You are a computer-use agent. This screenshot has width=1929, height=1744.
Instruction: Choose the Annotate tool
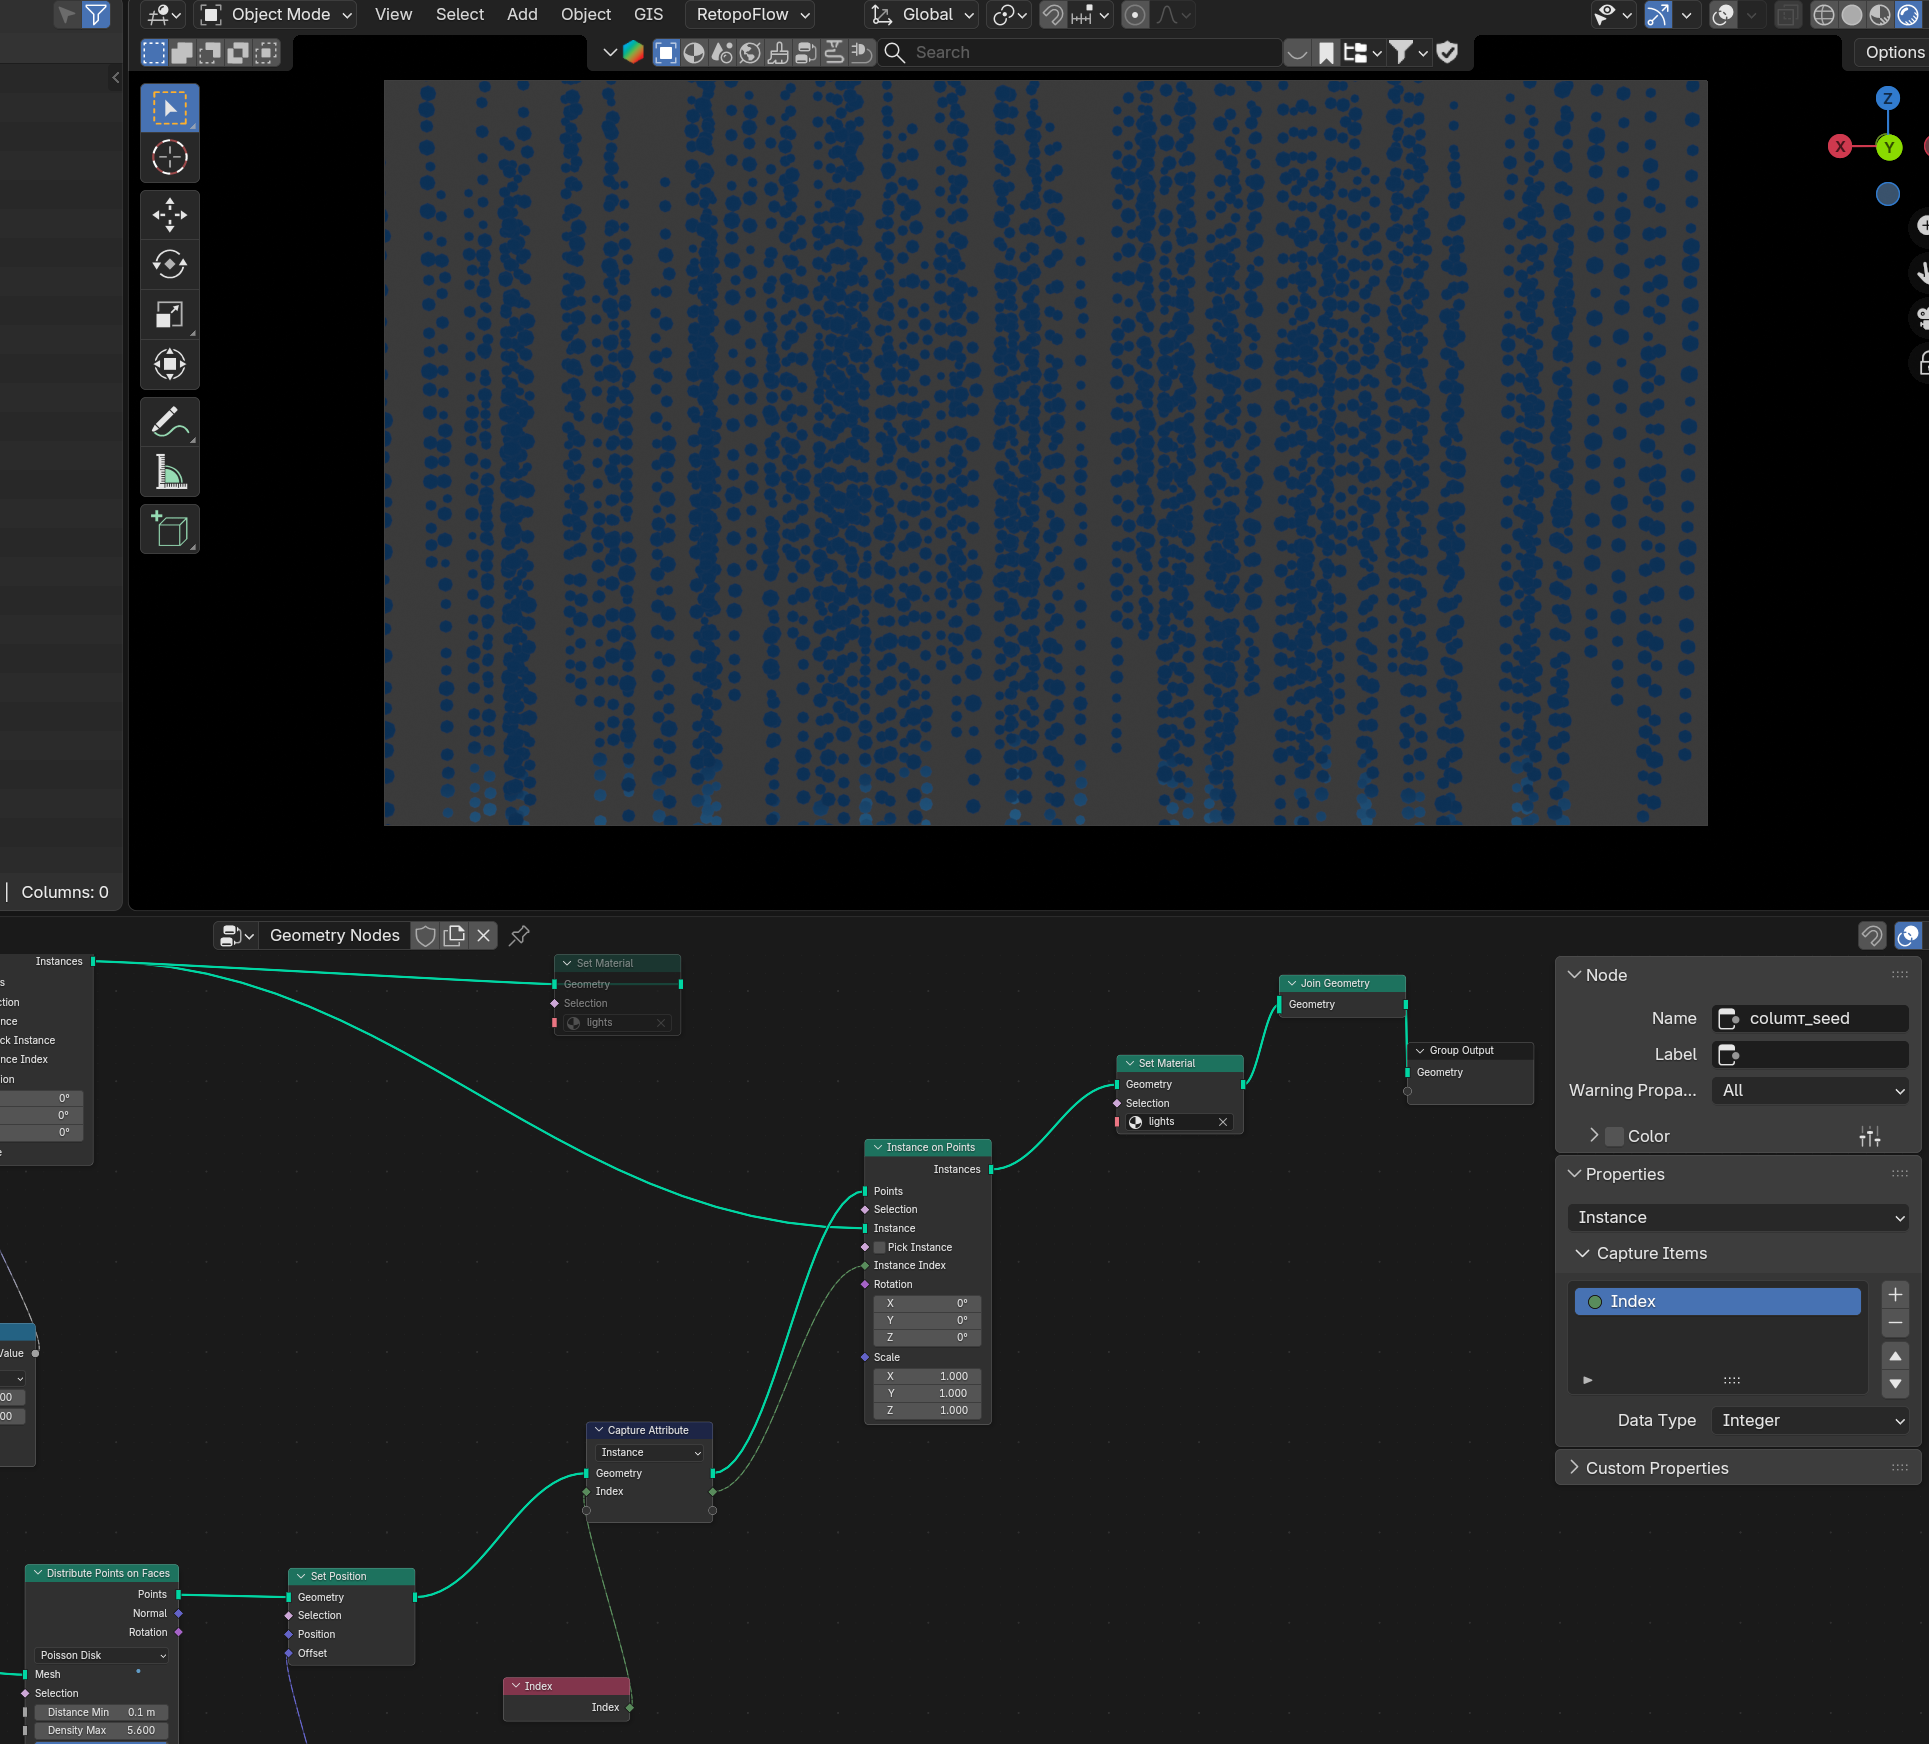[x=169, y=421]
